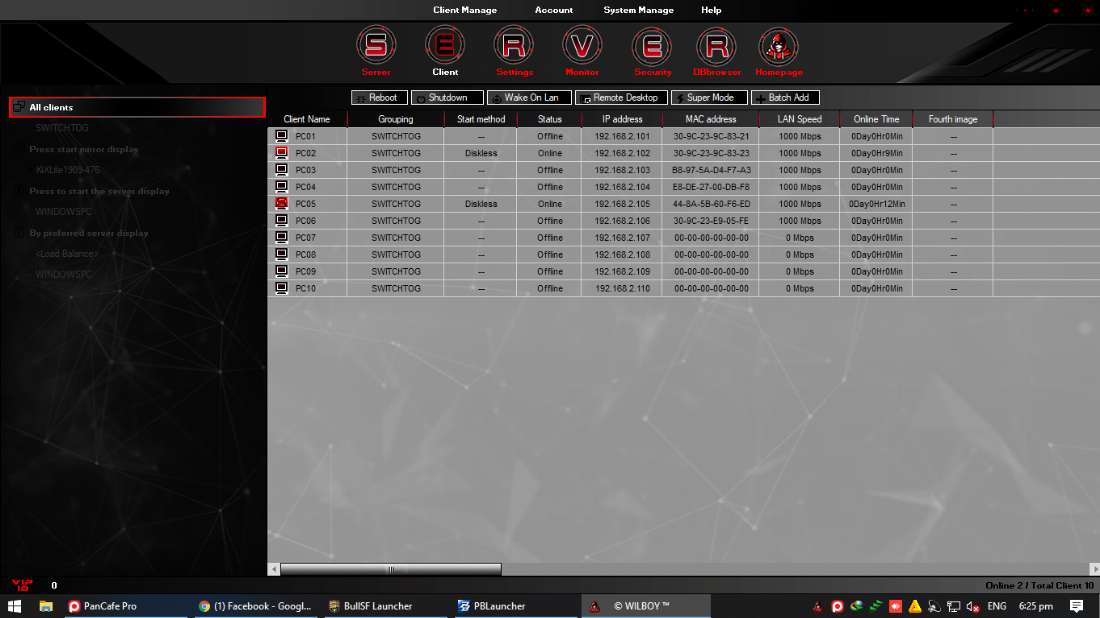Screen dimensions: 1100x618
Task: Click the red PC05 online computer icon
Action: (x=281, y=203)
